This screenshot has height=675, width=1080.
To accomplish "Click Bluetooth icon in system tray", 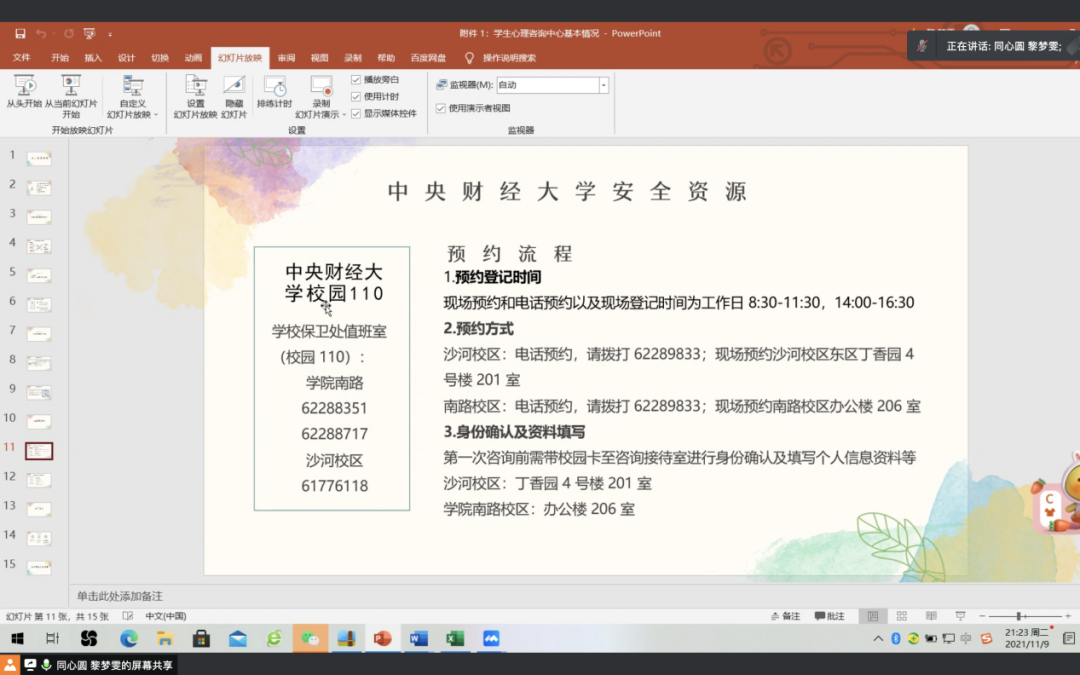I will (x=896, y=639).
